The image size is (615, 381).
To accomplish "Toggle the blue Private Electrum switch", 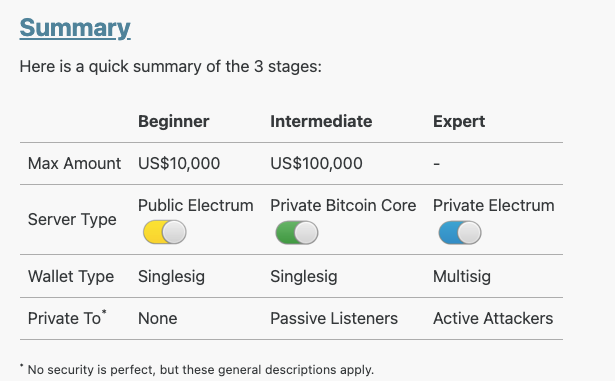I will [x=460, y=233].
